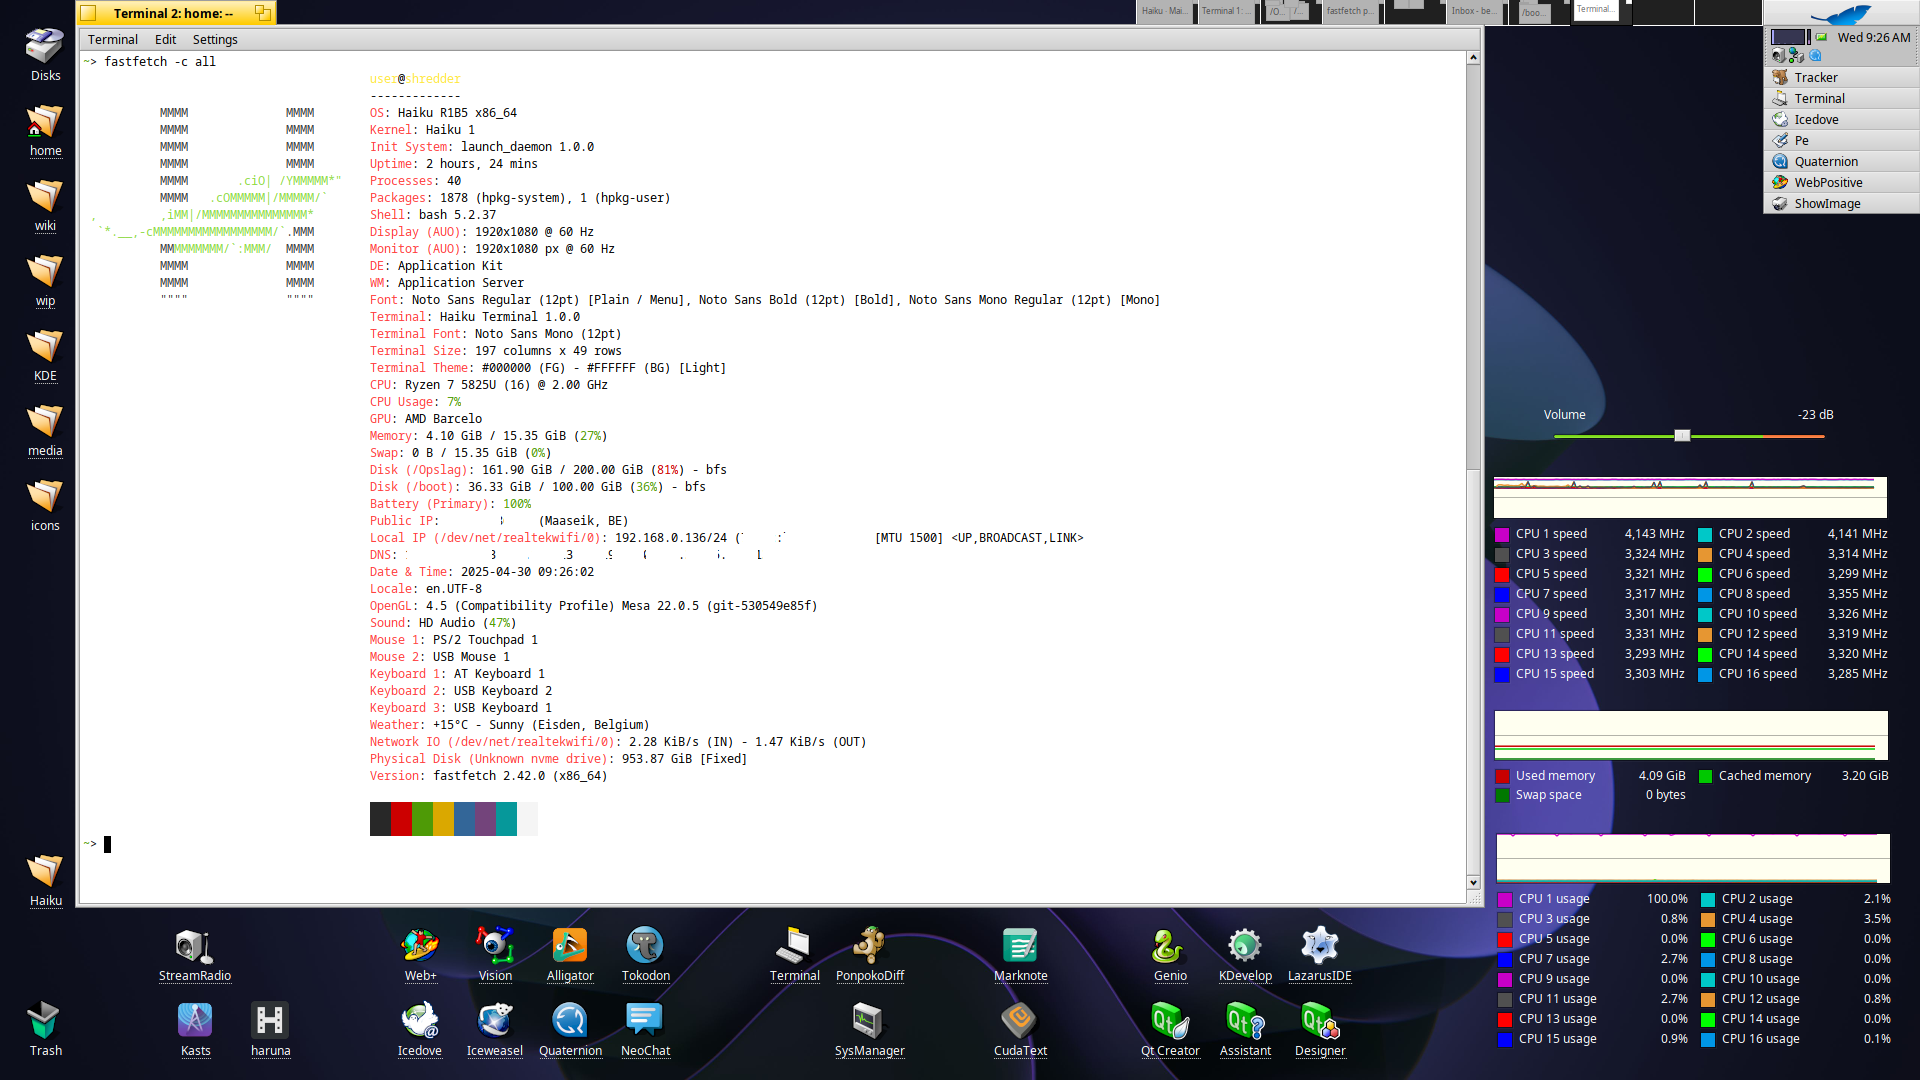This screenshot has height=1080, width=1920.
Task: Launch the KDevelop icon
Action: pyautogui.click(x=1244, y=947)
